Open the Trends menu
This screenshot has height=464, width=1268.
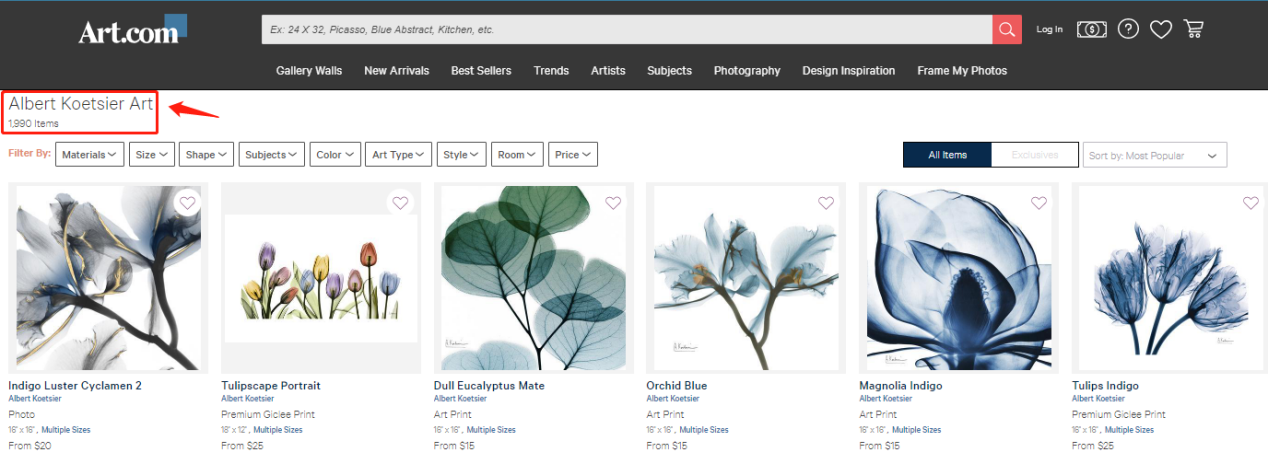click(x=551, y=71)
